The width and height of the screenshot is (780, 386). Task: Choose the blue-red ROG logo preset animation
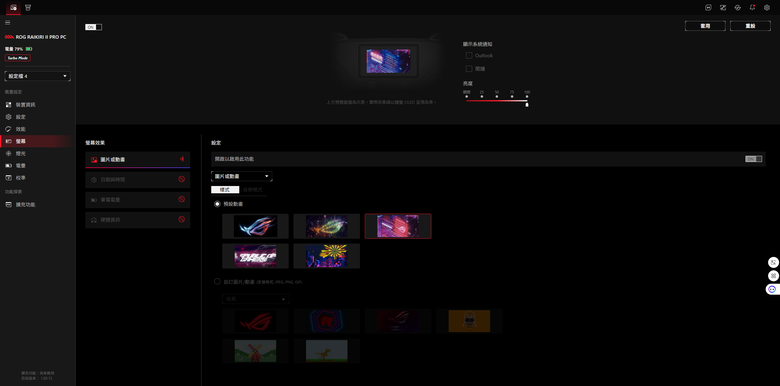(x=256, y=226)
